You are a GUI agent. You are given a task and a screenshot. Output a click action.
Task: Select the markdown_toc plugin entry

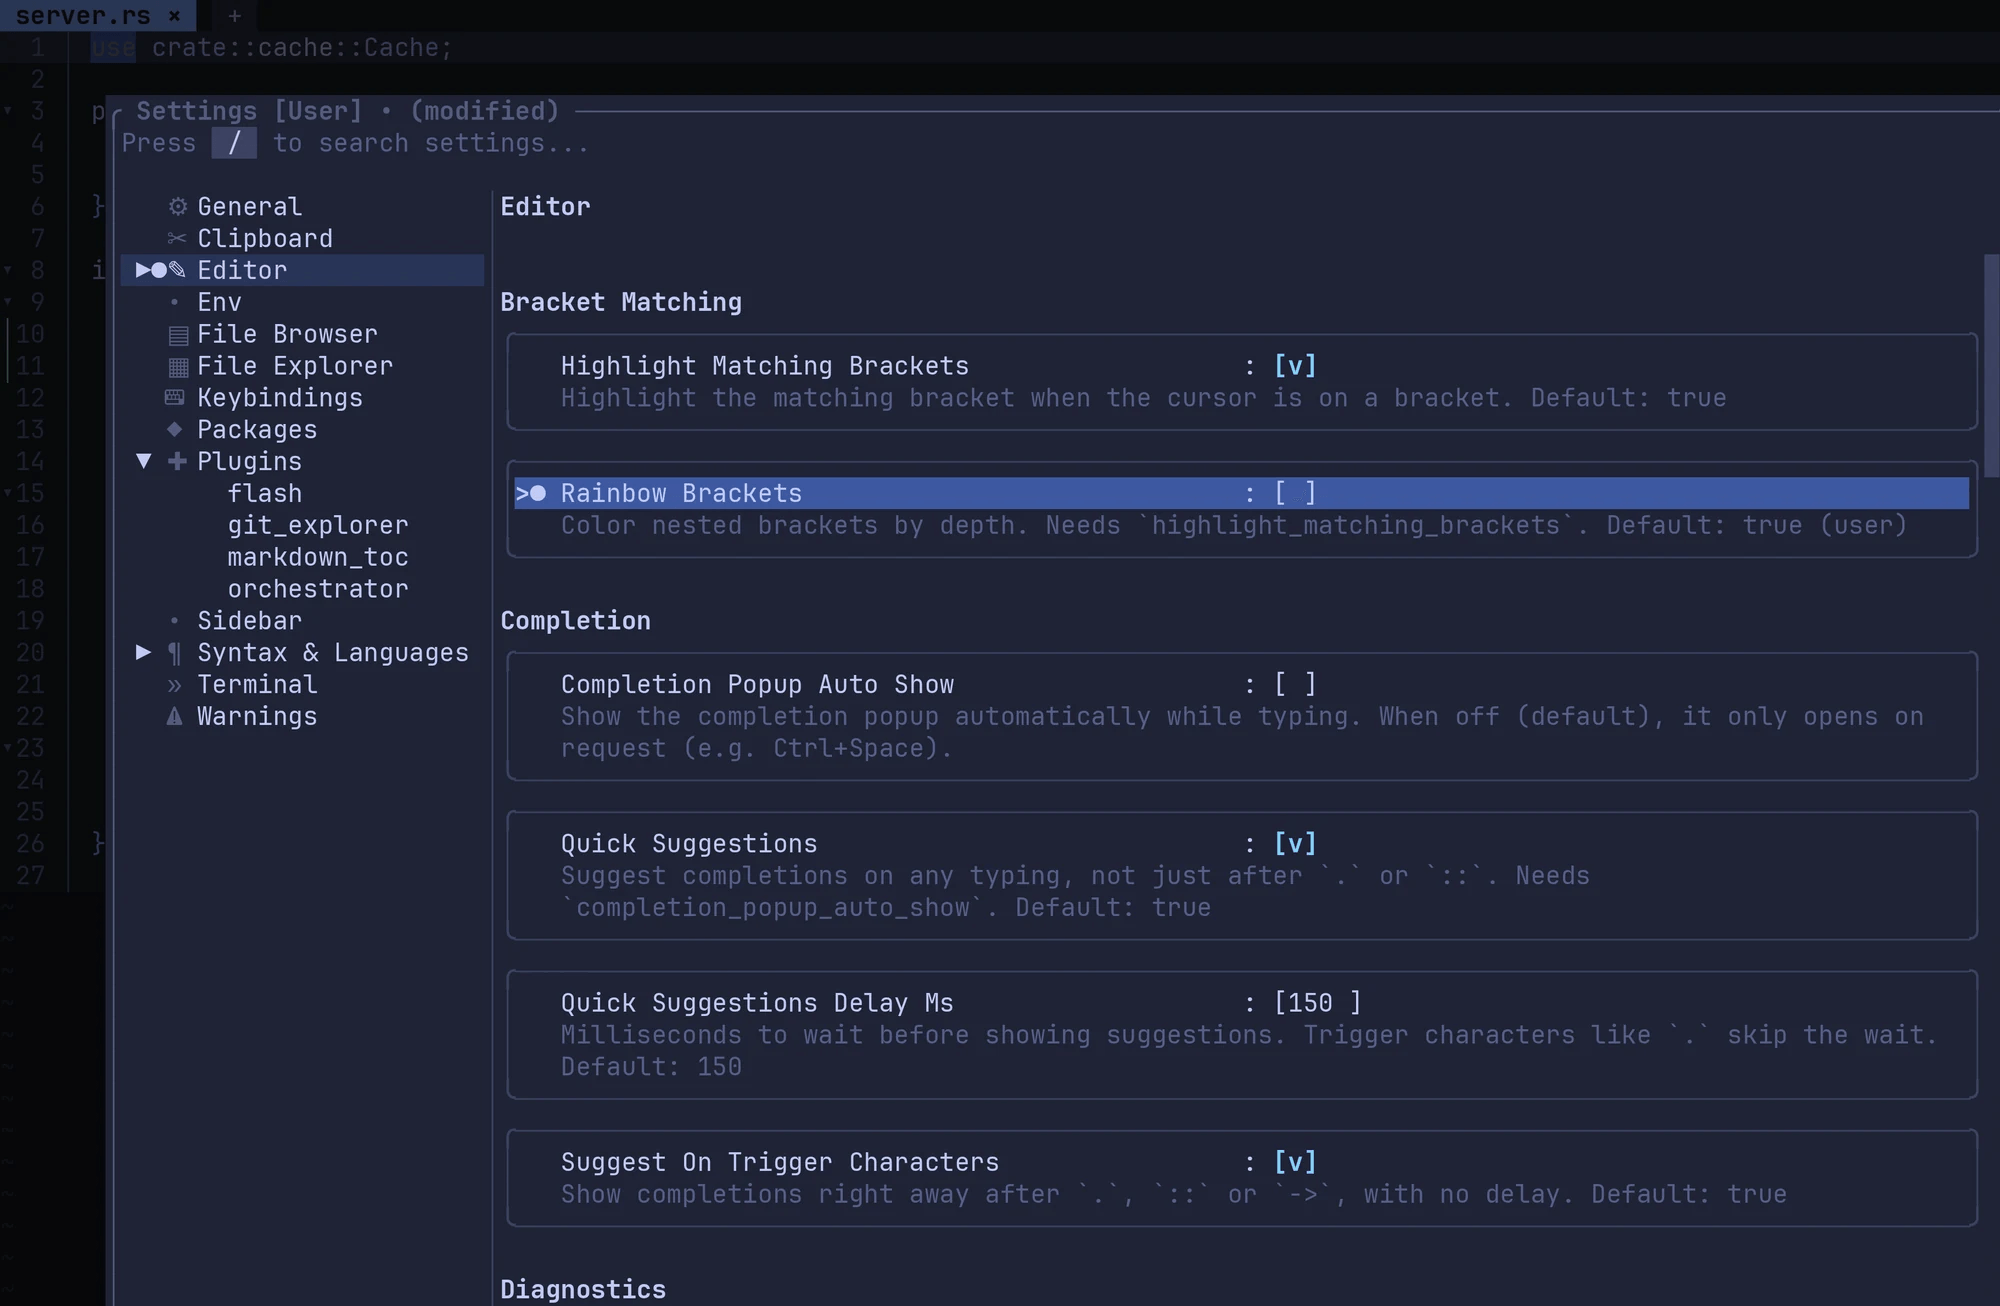(x=318, y=557)
